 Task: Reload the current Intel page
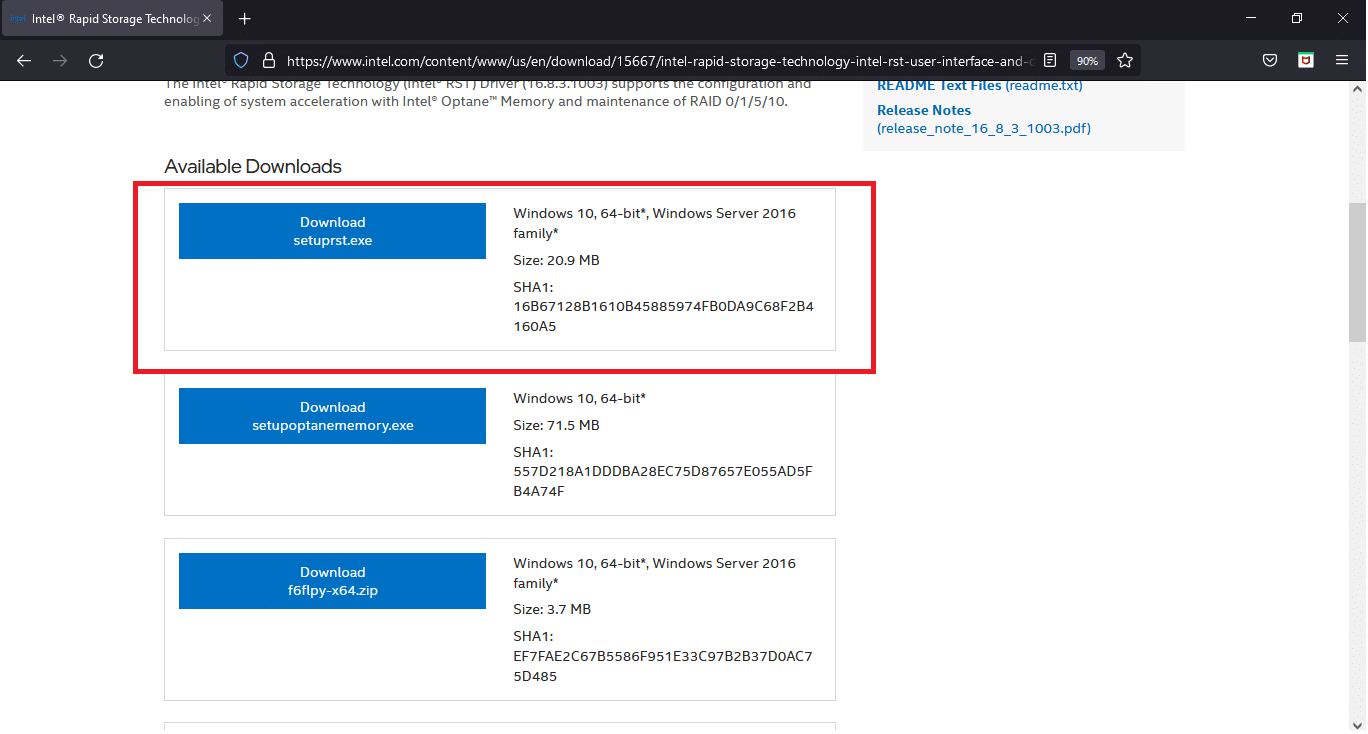pos(96,61)
